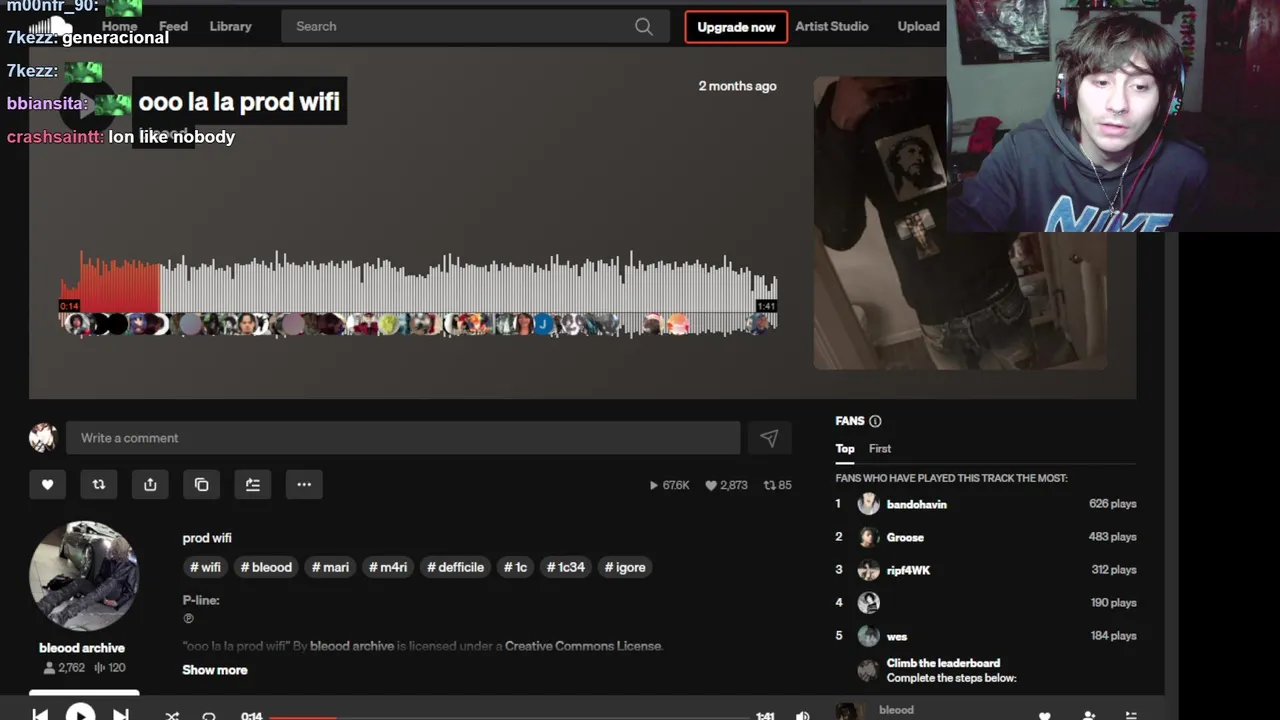Click the Write a comment field
This screenshot has width=1280, height=720.
[x=403, y=438]
